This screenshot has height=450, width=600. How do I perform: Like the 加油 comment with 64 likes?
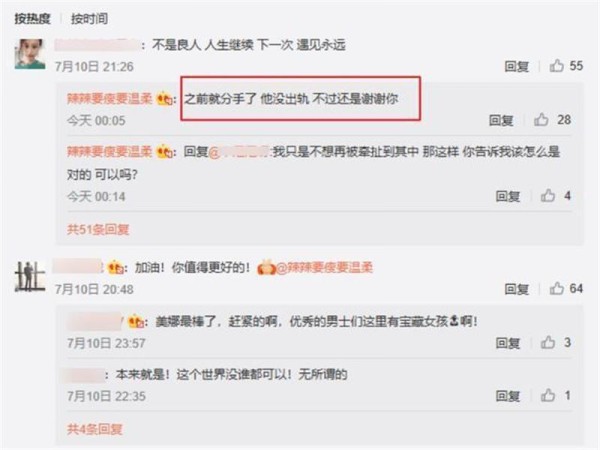click(557, 288)
